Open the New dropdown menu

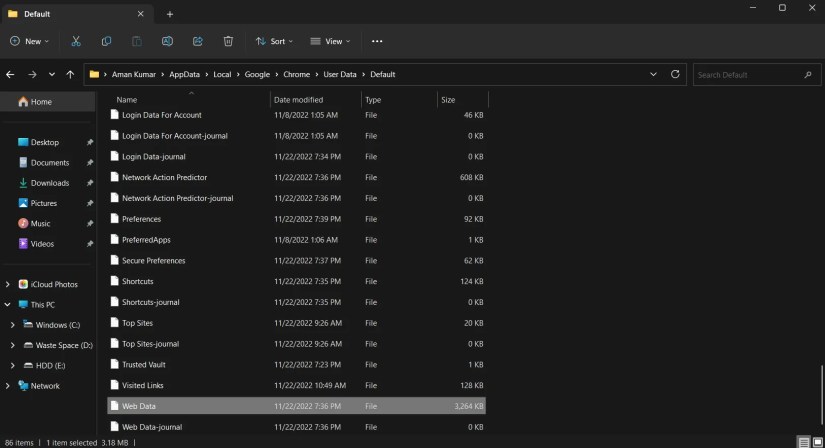pyautogui.click(x=29, y=41)
